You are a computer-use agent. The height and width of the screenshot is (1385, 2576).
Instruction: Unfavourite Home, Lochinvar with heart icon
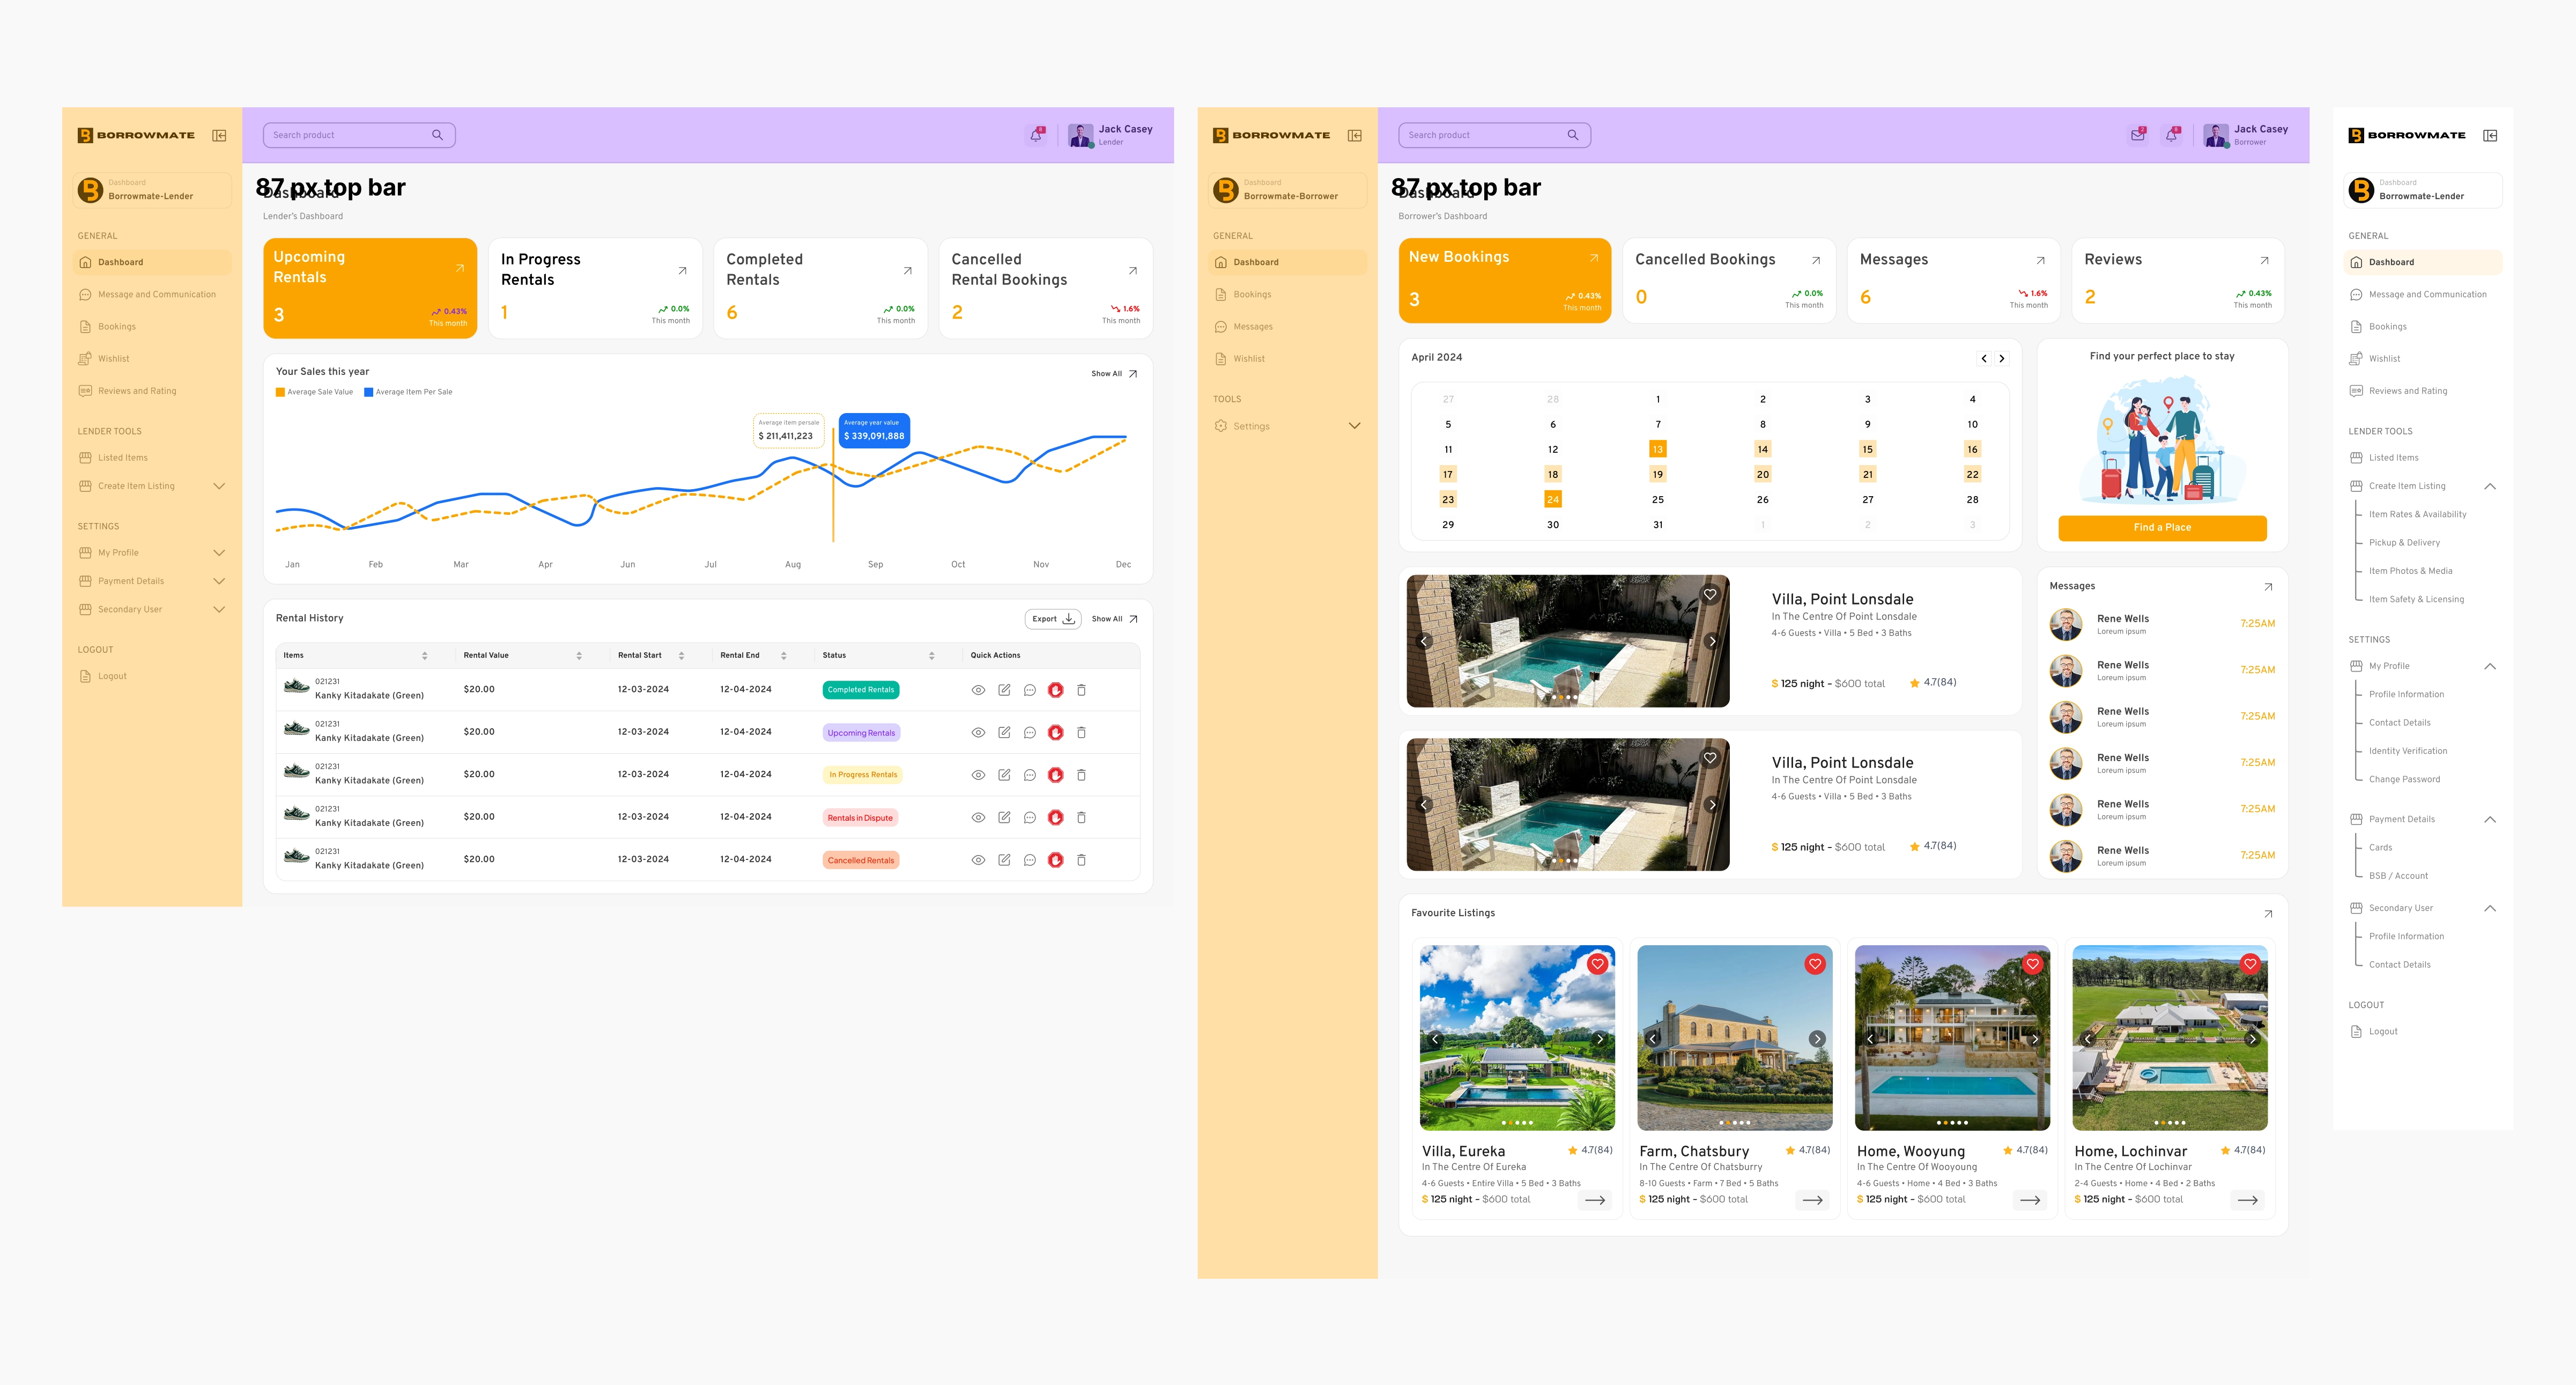[2250, 964]
